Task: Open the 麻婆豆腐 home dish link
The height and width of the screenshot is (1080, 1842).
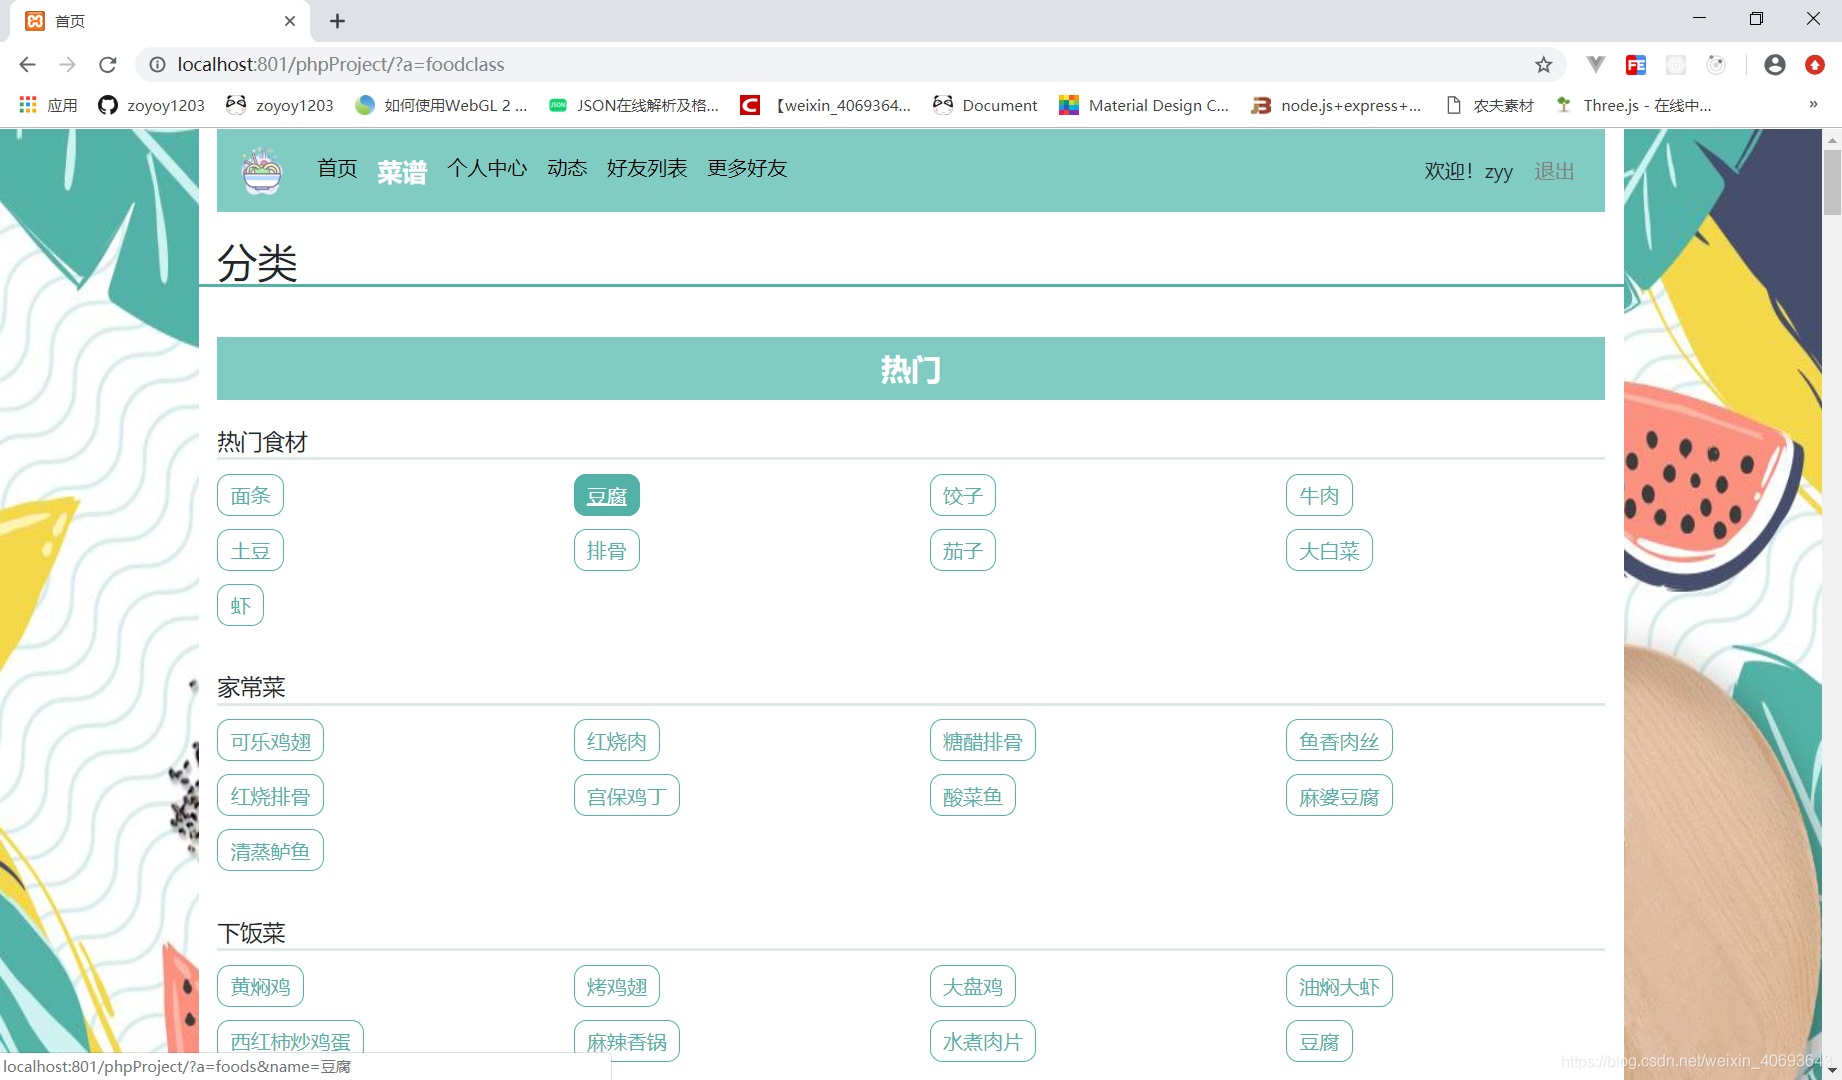Action: [1338, 795]
